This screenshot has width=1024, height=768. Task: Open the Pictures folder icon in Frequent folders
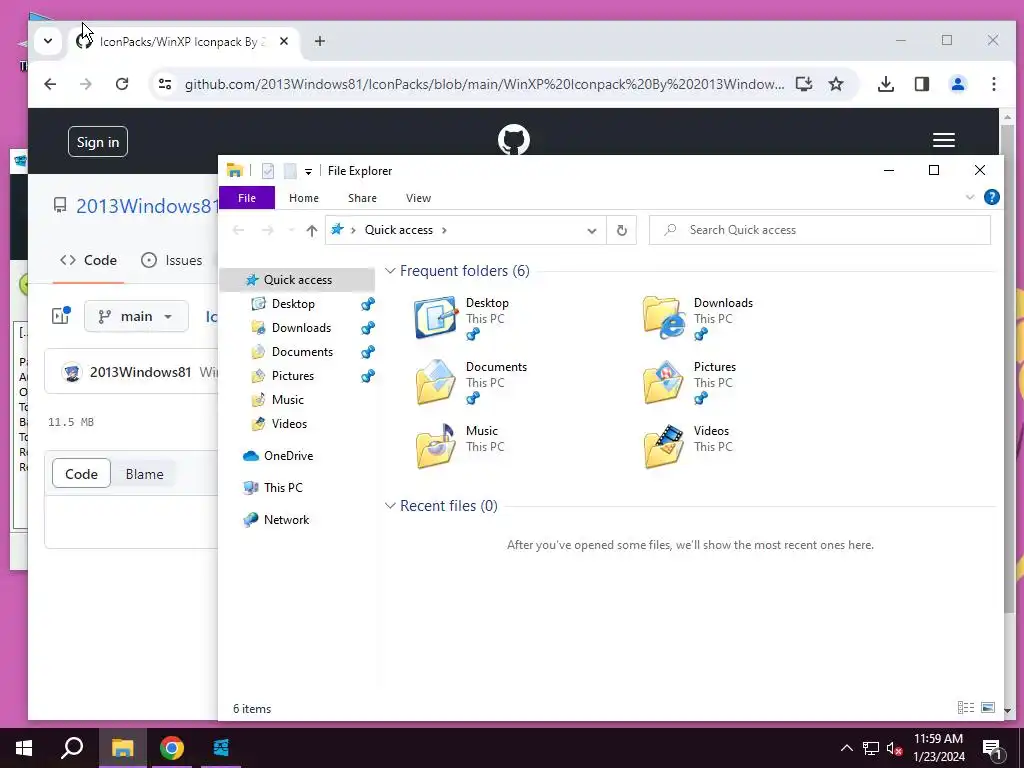[x=664, y=382]
